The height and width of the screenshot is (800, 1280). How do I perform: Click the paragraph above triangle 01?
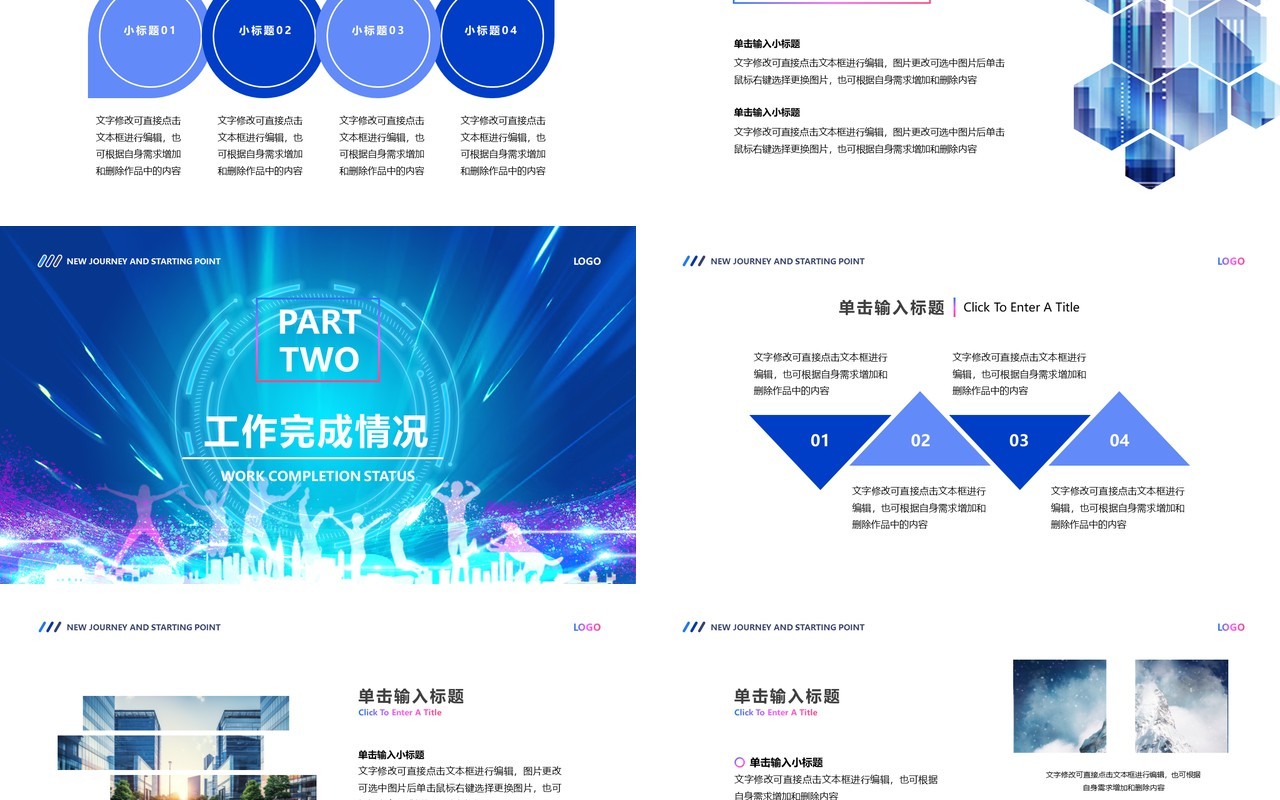click(821, 374)
